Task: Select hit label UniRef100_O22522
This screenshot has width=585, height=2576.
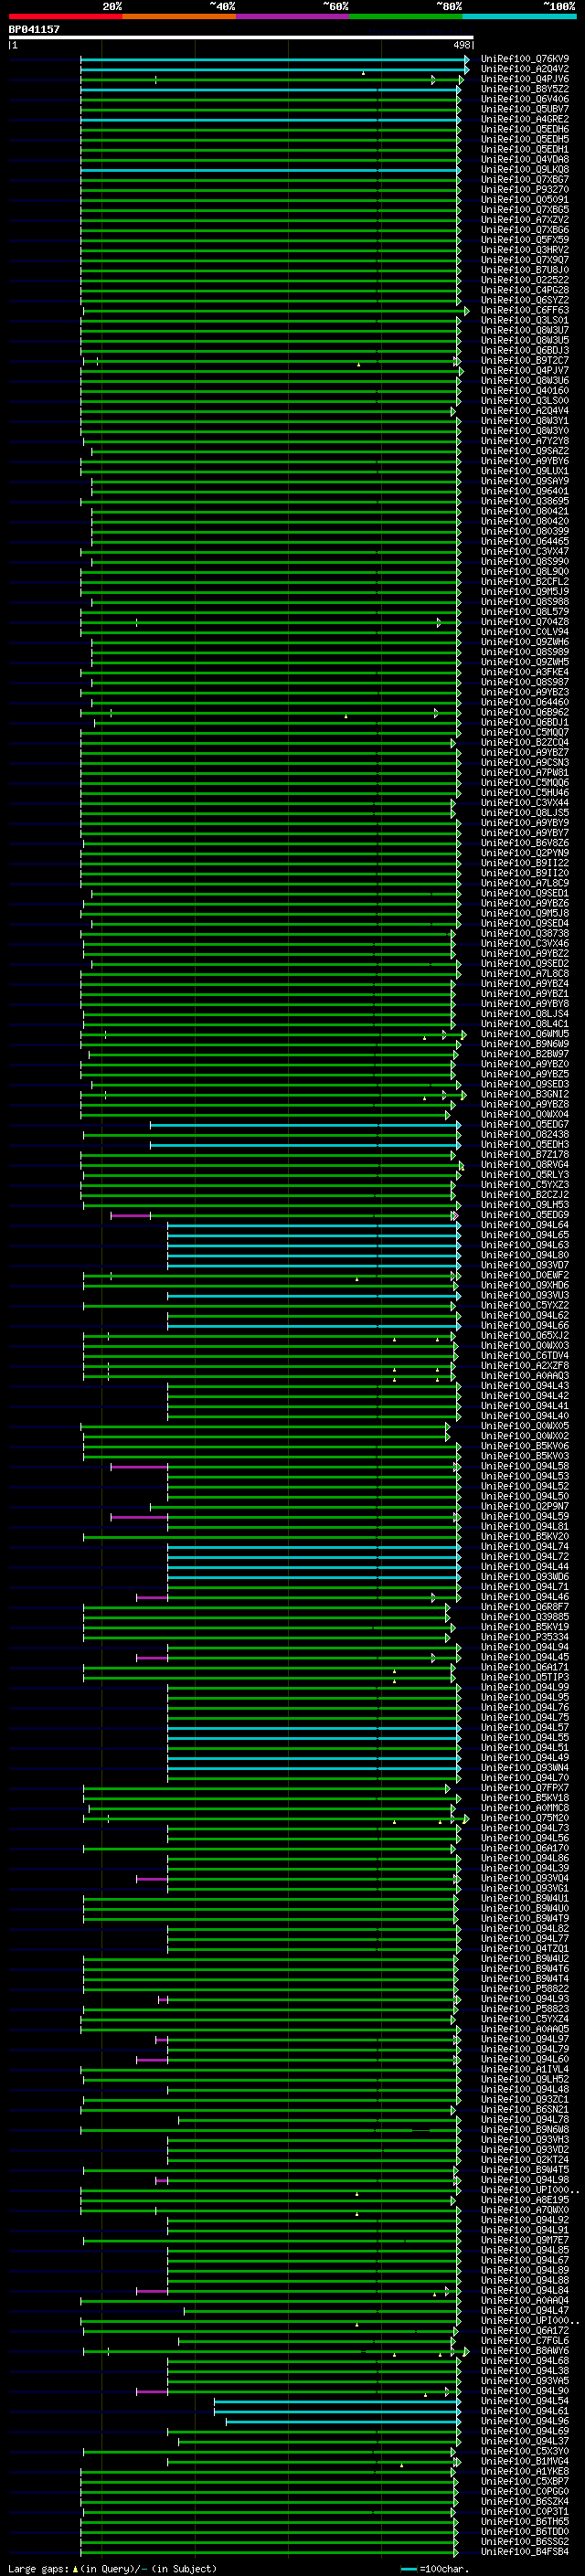Action: (x=525, y=280)
